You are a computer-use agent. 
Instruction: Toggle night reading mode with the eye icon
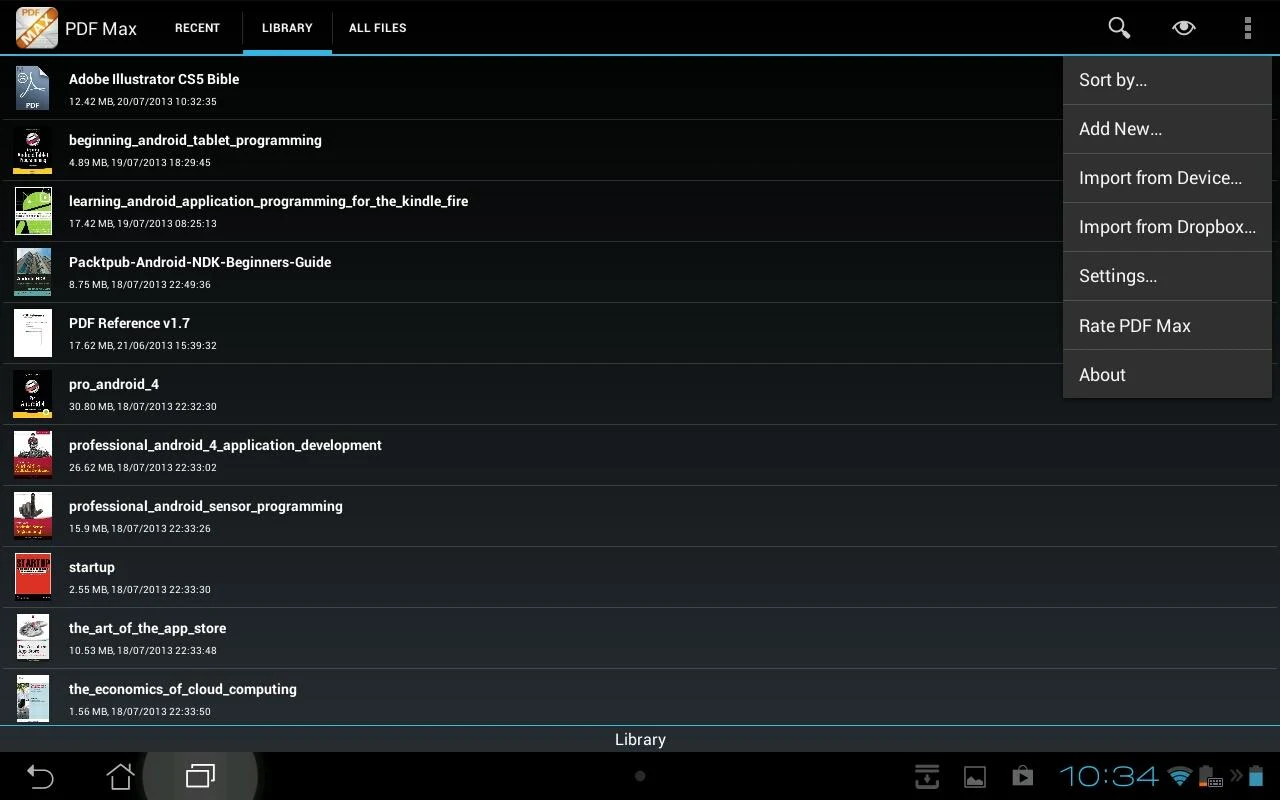point(1183,27)
